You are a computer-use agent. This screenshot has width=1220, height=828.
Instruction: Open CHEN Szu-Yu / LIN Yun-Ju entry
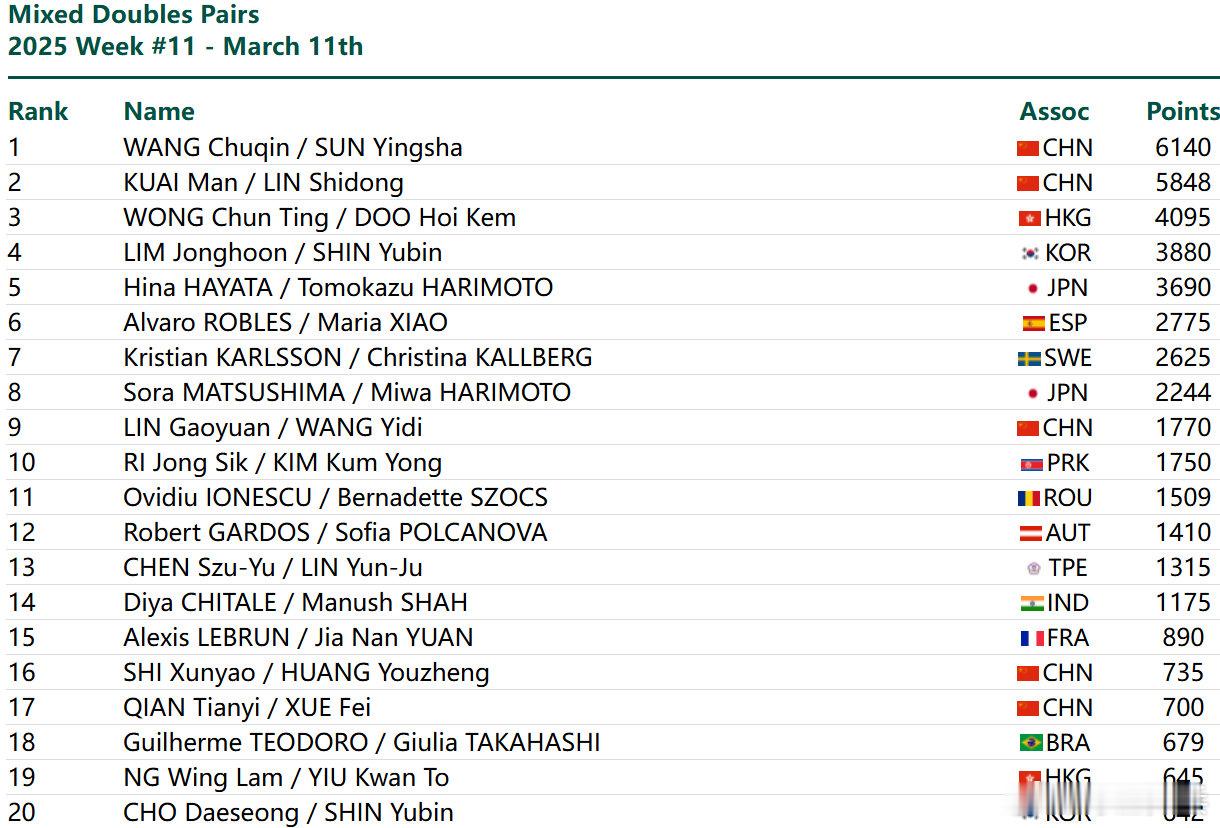pos(273,568)
